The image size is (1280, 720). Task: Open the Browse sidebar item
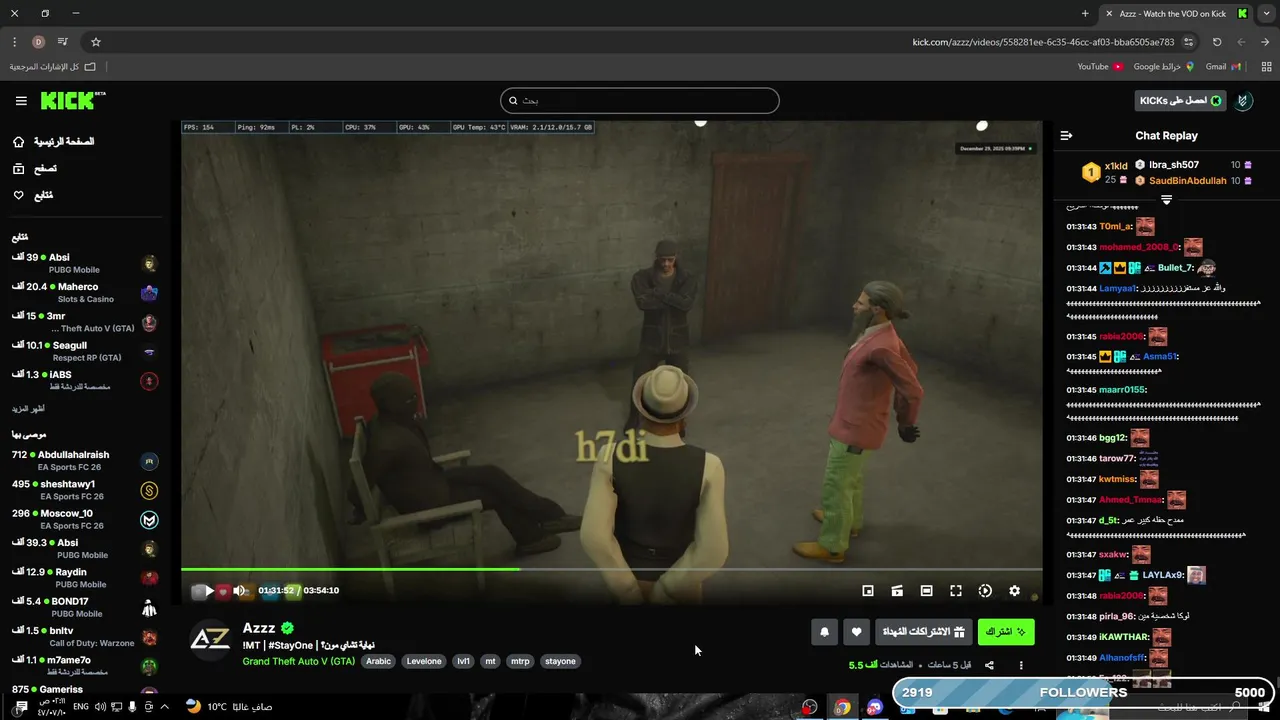[x=34, y=169]
